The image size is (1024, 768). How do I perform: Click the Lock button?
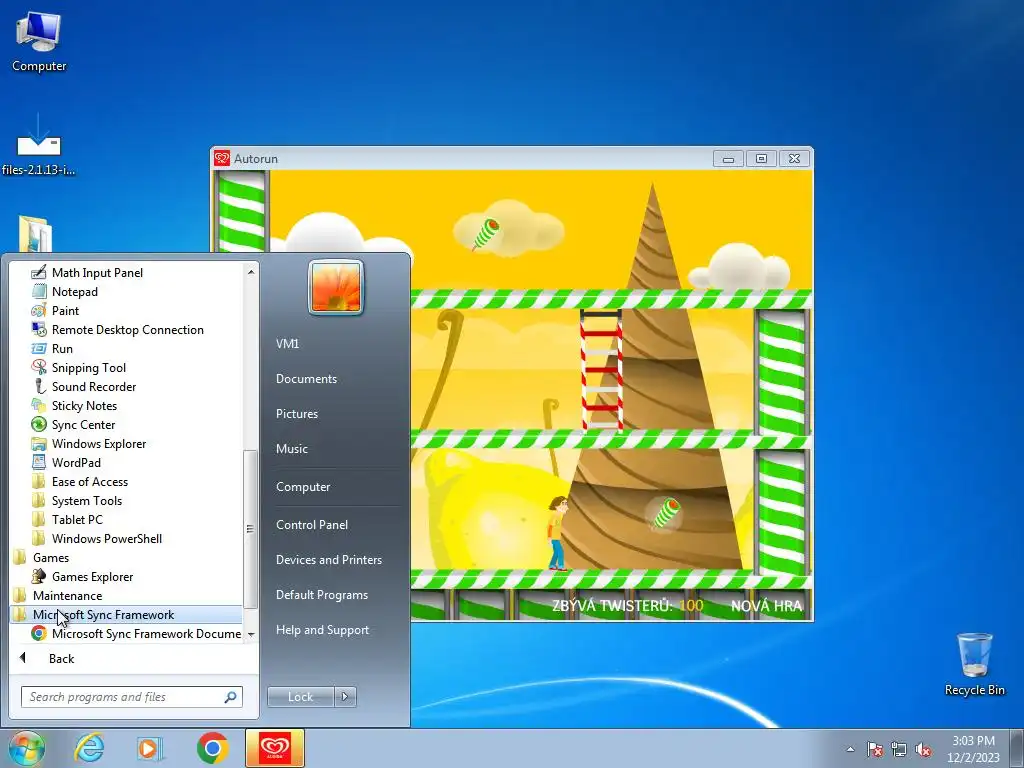(x=300, y=697)
